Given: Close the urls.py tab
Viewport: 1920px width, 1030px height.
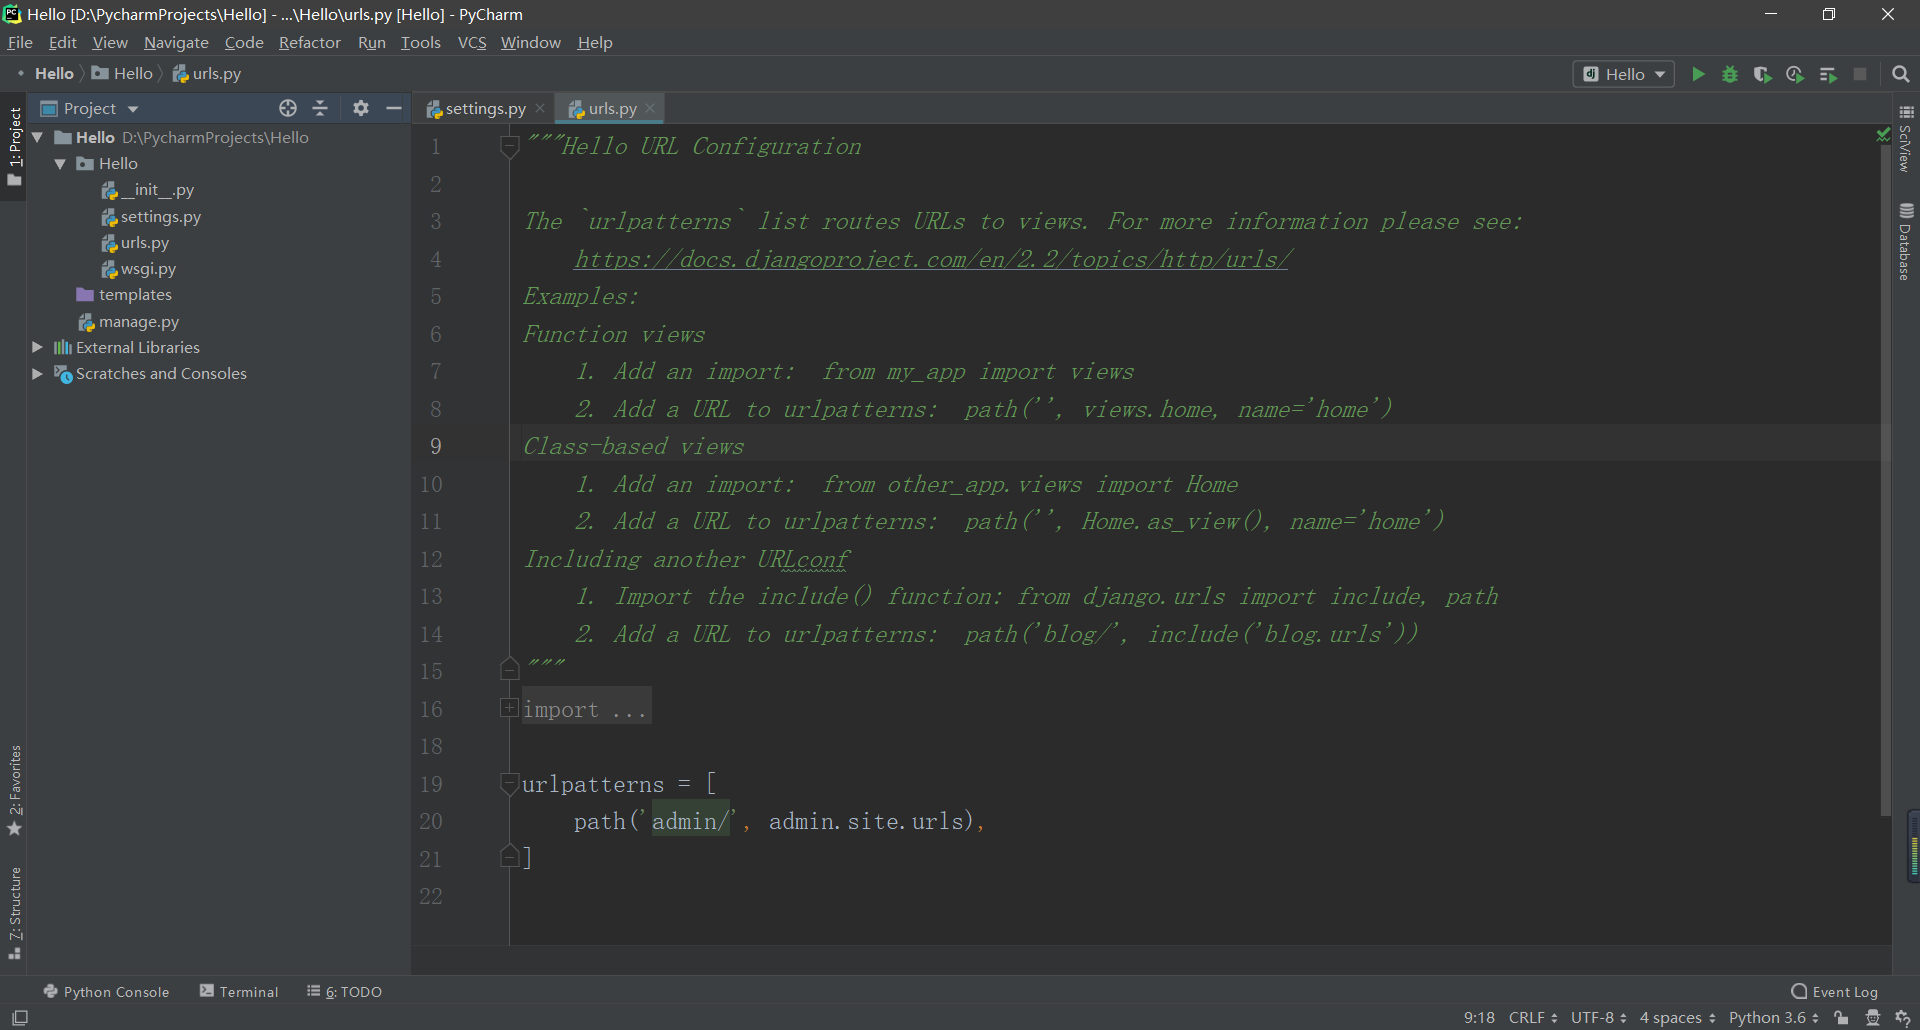Looking at the screenshot, I should tap(650, 108).
